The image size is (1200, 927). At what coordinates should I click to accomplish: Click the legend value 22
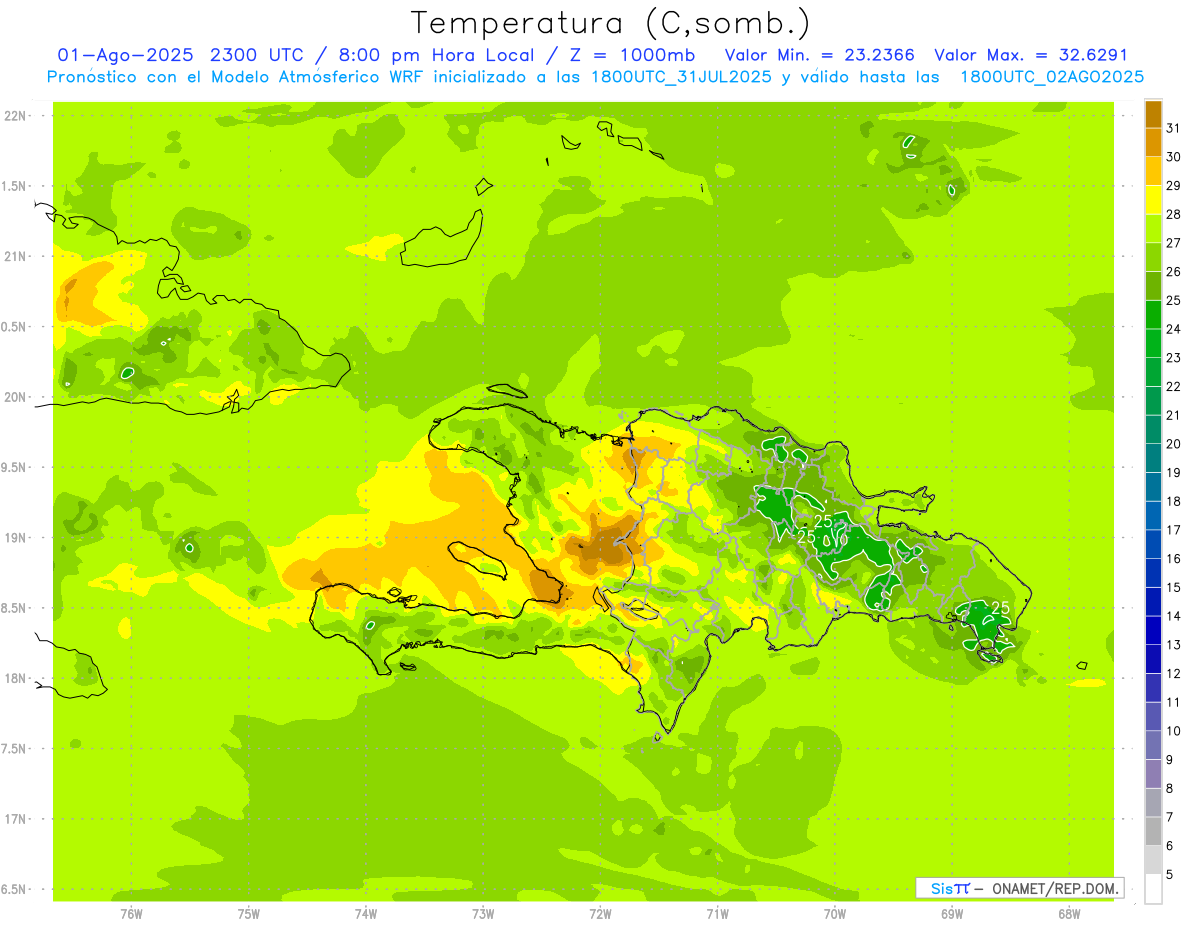(x=1174, y=387)
